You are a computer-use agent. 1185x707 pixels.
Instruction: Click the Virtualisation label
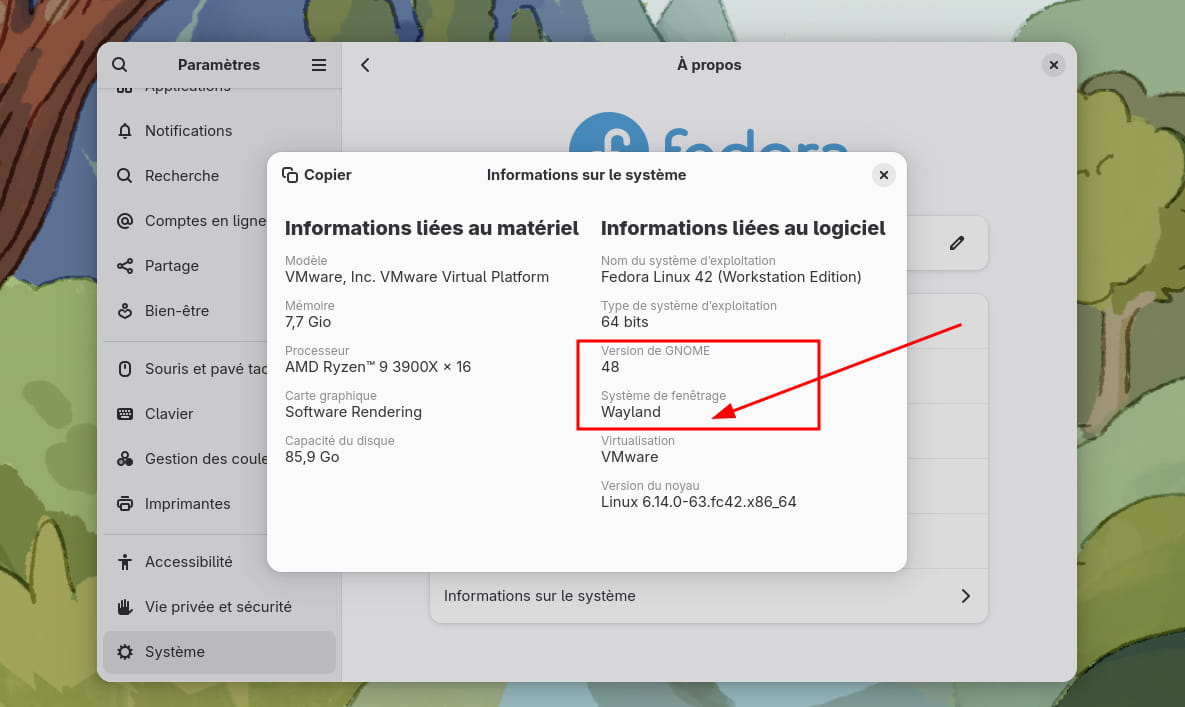point(638,440)
